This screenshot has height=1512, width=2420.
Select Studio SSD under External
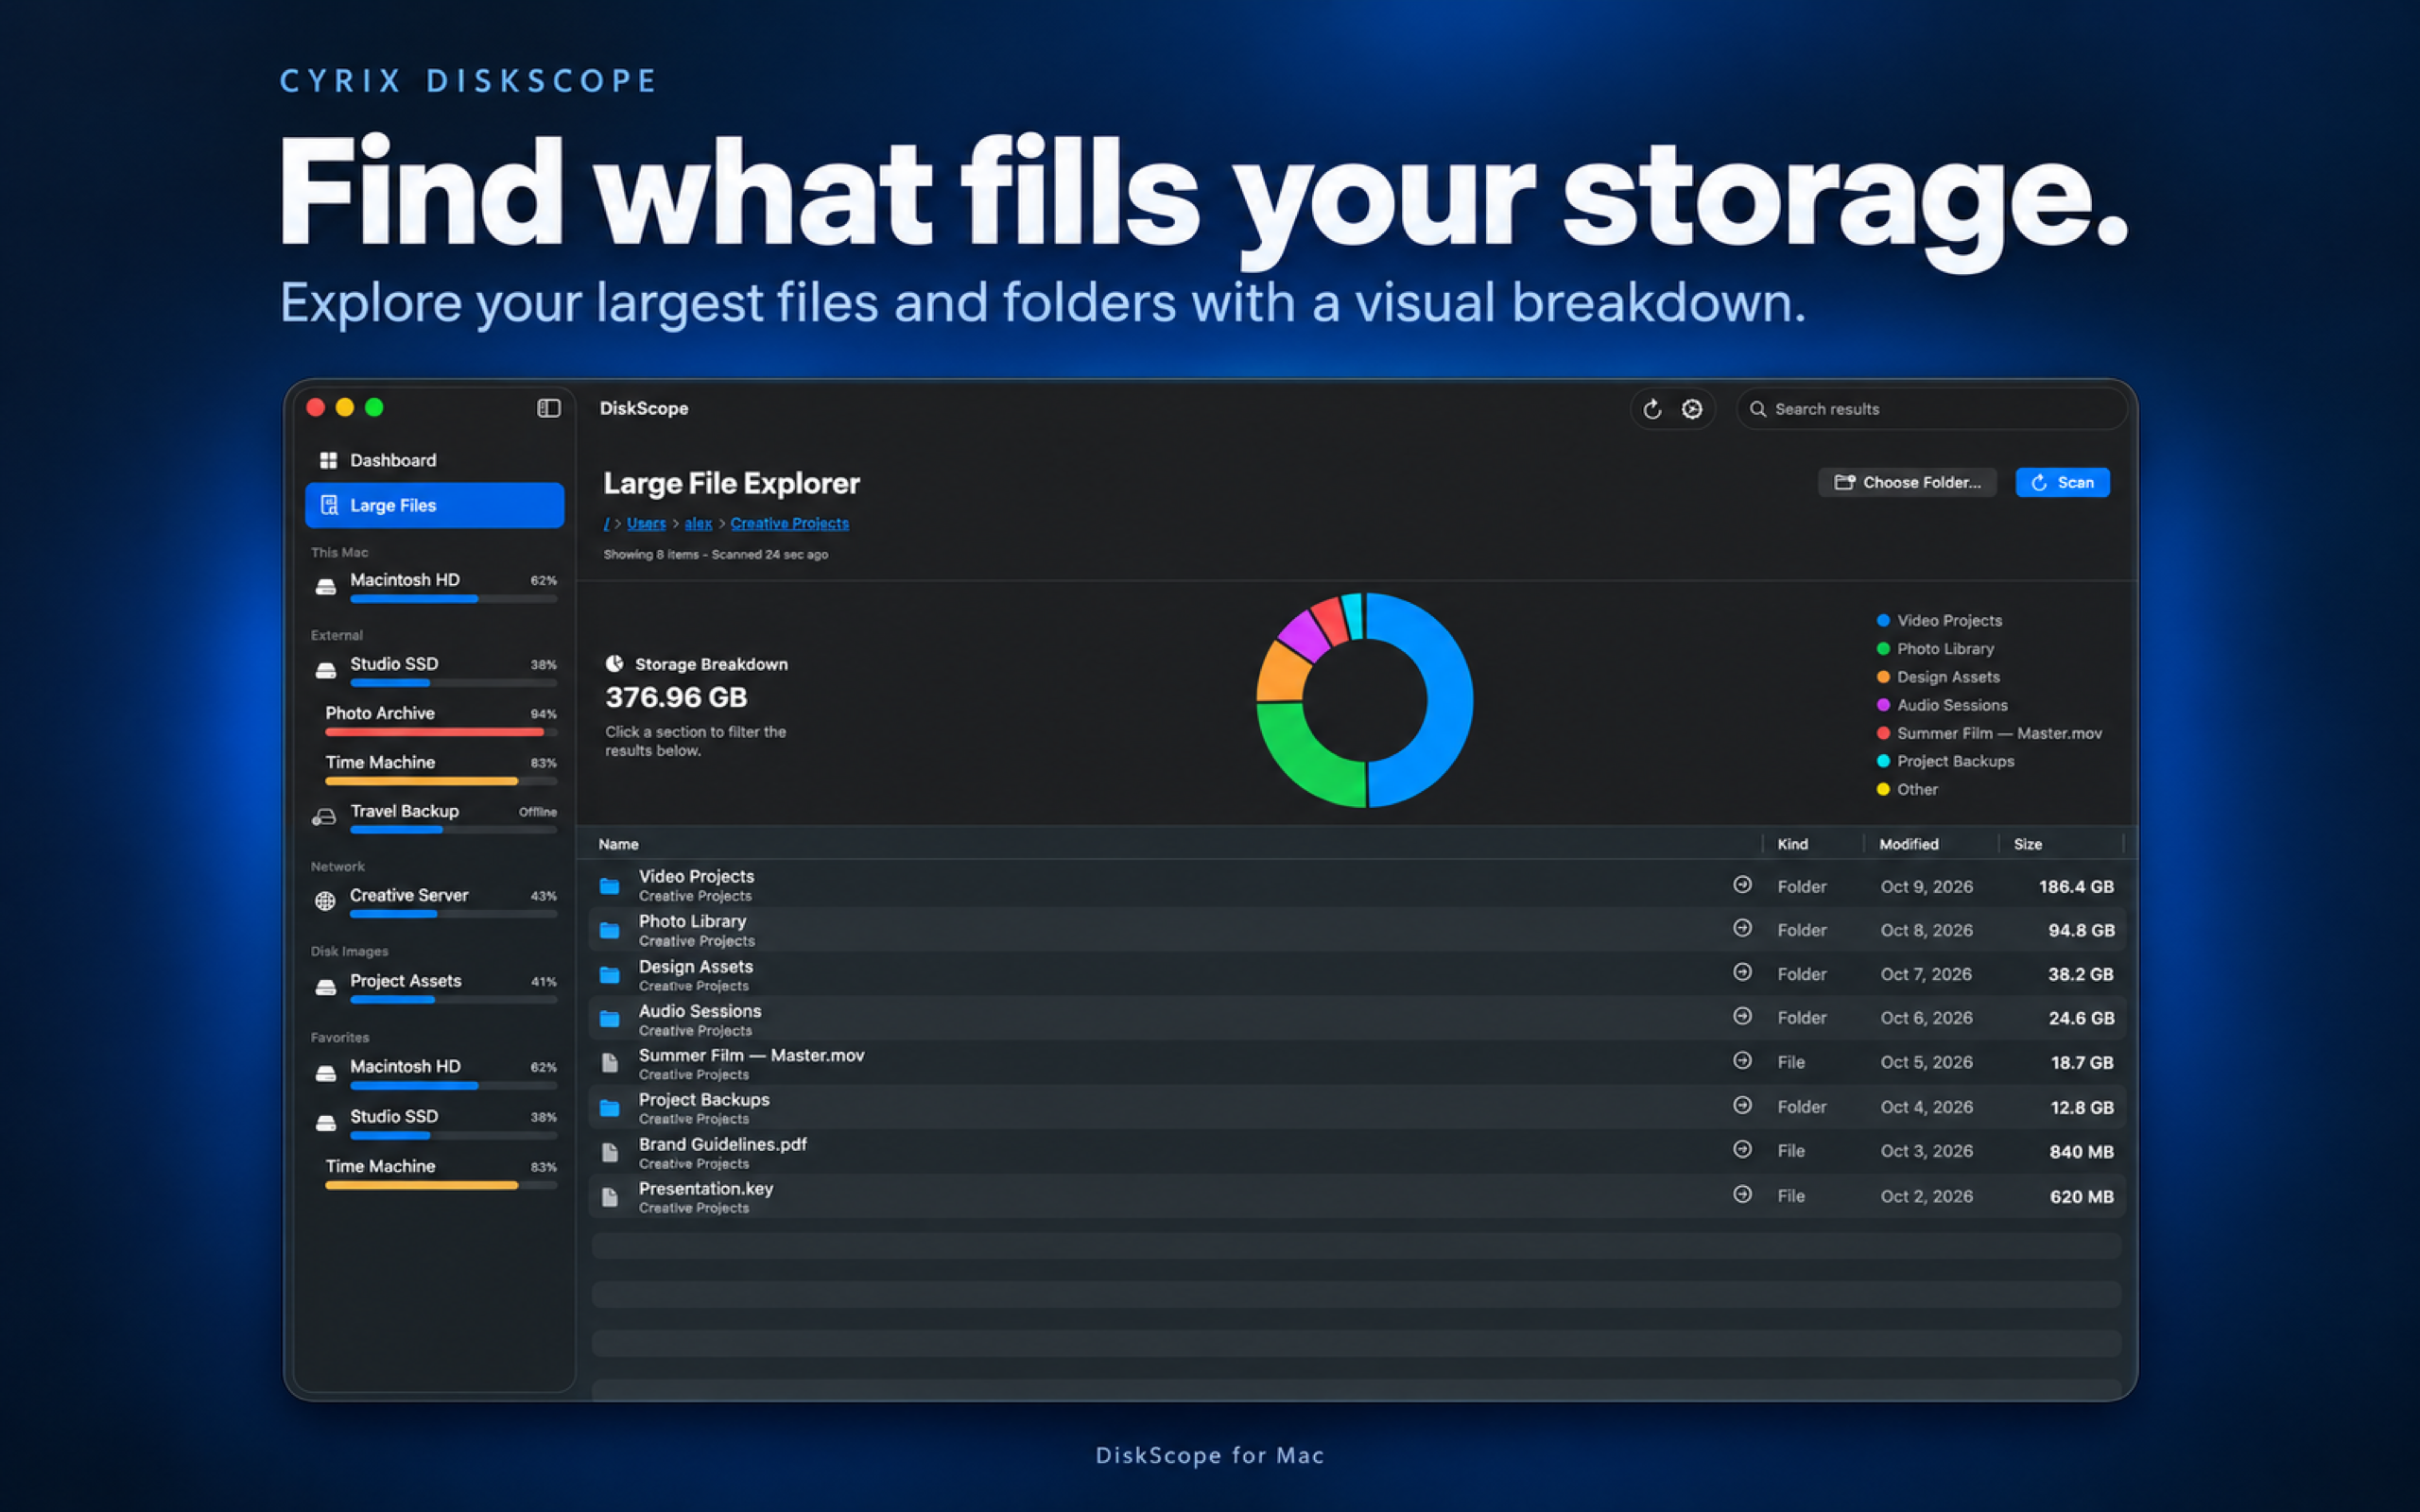point(434,670)
